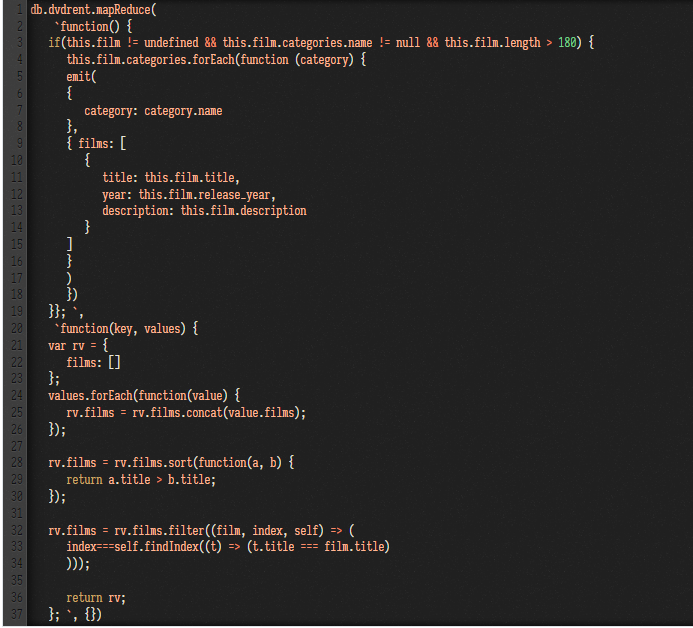Click the var rv declaration
The width and height of the screenshot is (693, 628).
(x=78, y=346)
